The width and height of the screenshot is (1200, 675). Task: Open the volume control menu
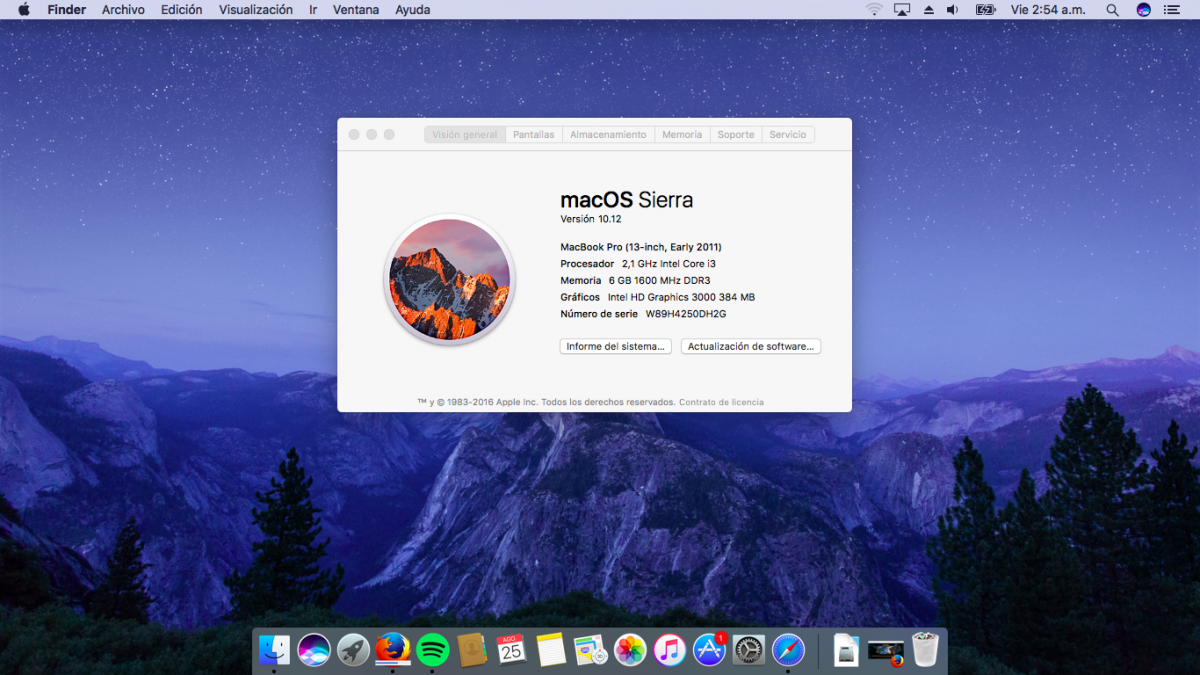pos(953,10)
